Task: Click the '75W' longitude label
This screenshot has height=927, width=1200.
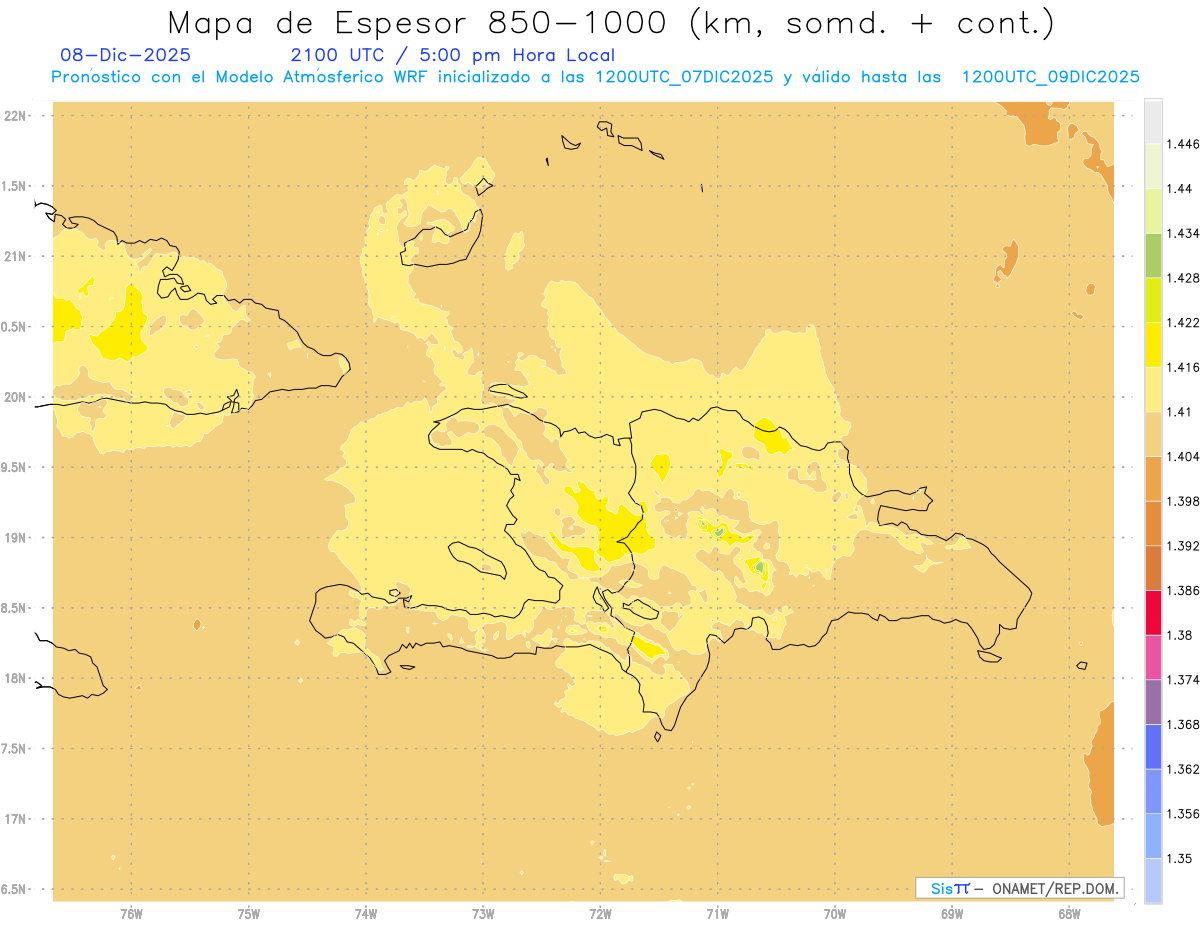Action: coord(248,914)
